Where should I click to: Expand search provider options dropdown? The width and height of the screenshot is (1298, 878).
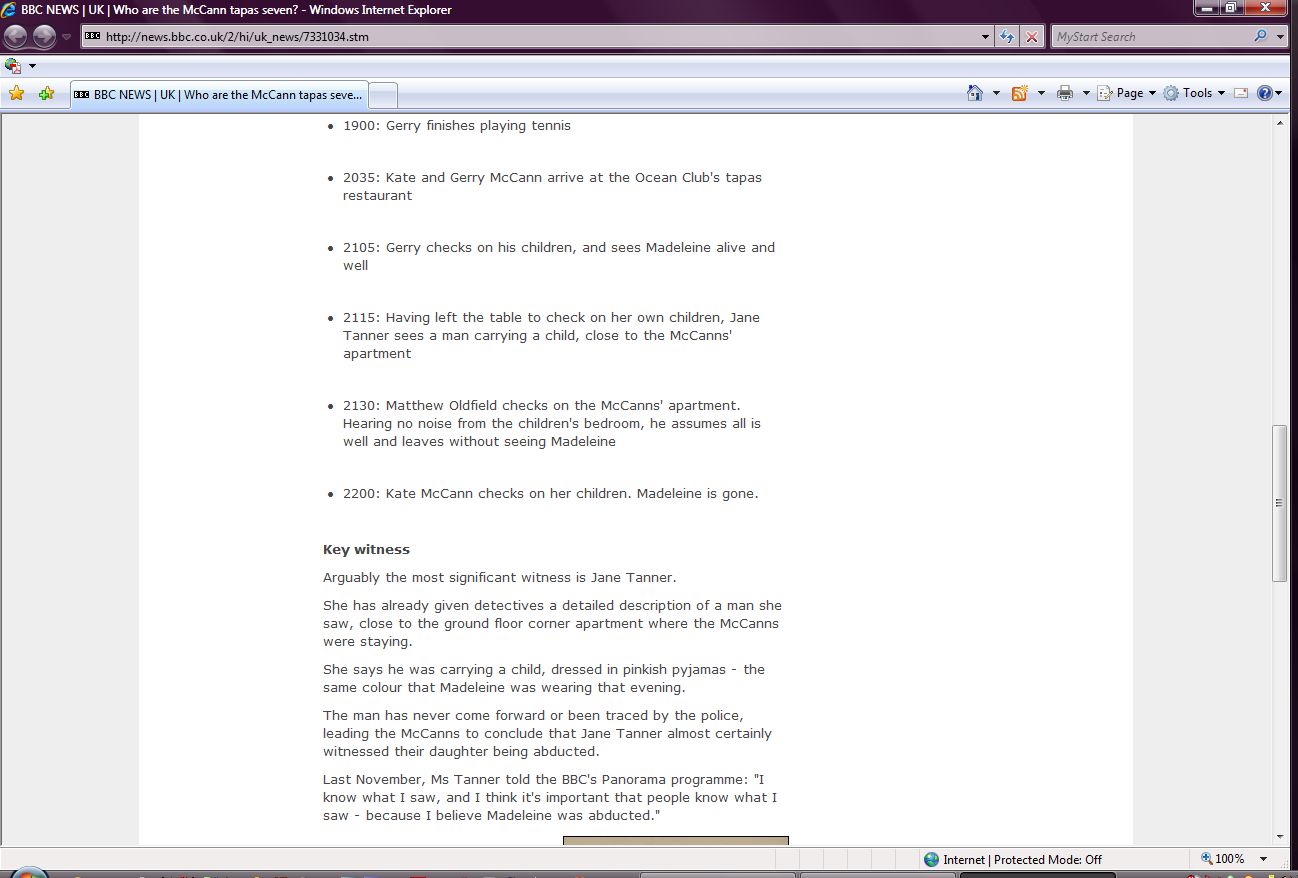1281,37
